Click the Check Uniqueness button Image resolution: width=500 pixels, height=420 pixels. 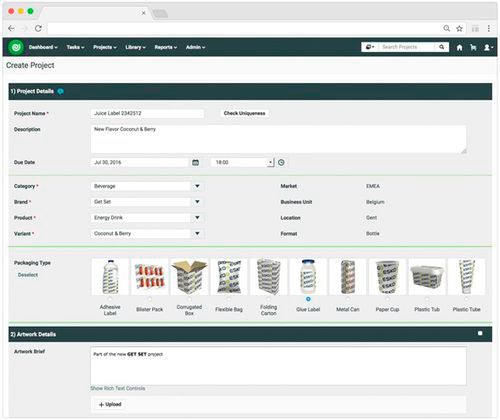tap(245, 113)
